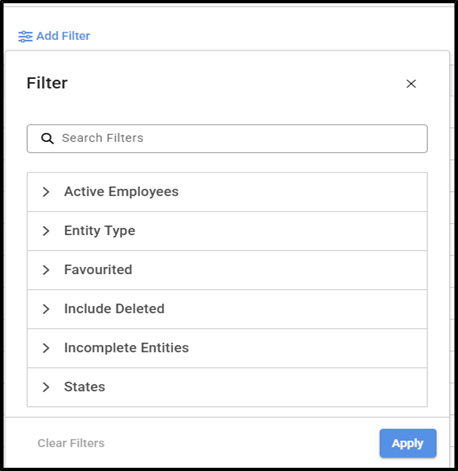Image resolution: width=458 pixels, height=471 pixels.
Task: Expand the Favourited chevron arrow
Action: pos(46,270)
